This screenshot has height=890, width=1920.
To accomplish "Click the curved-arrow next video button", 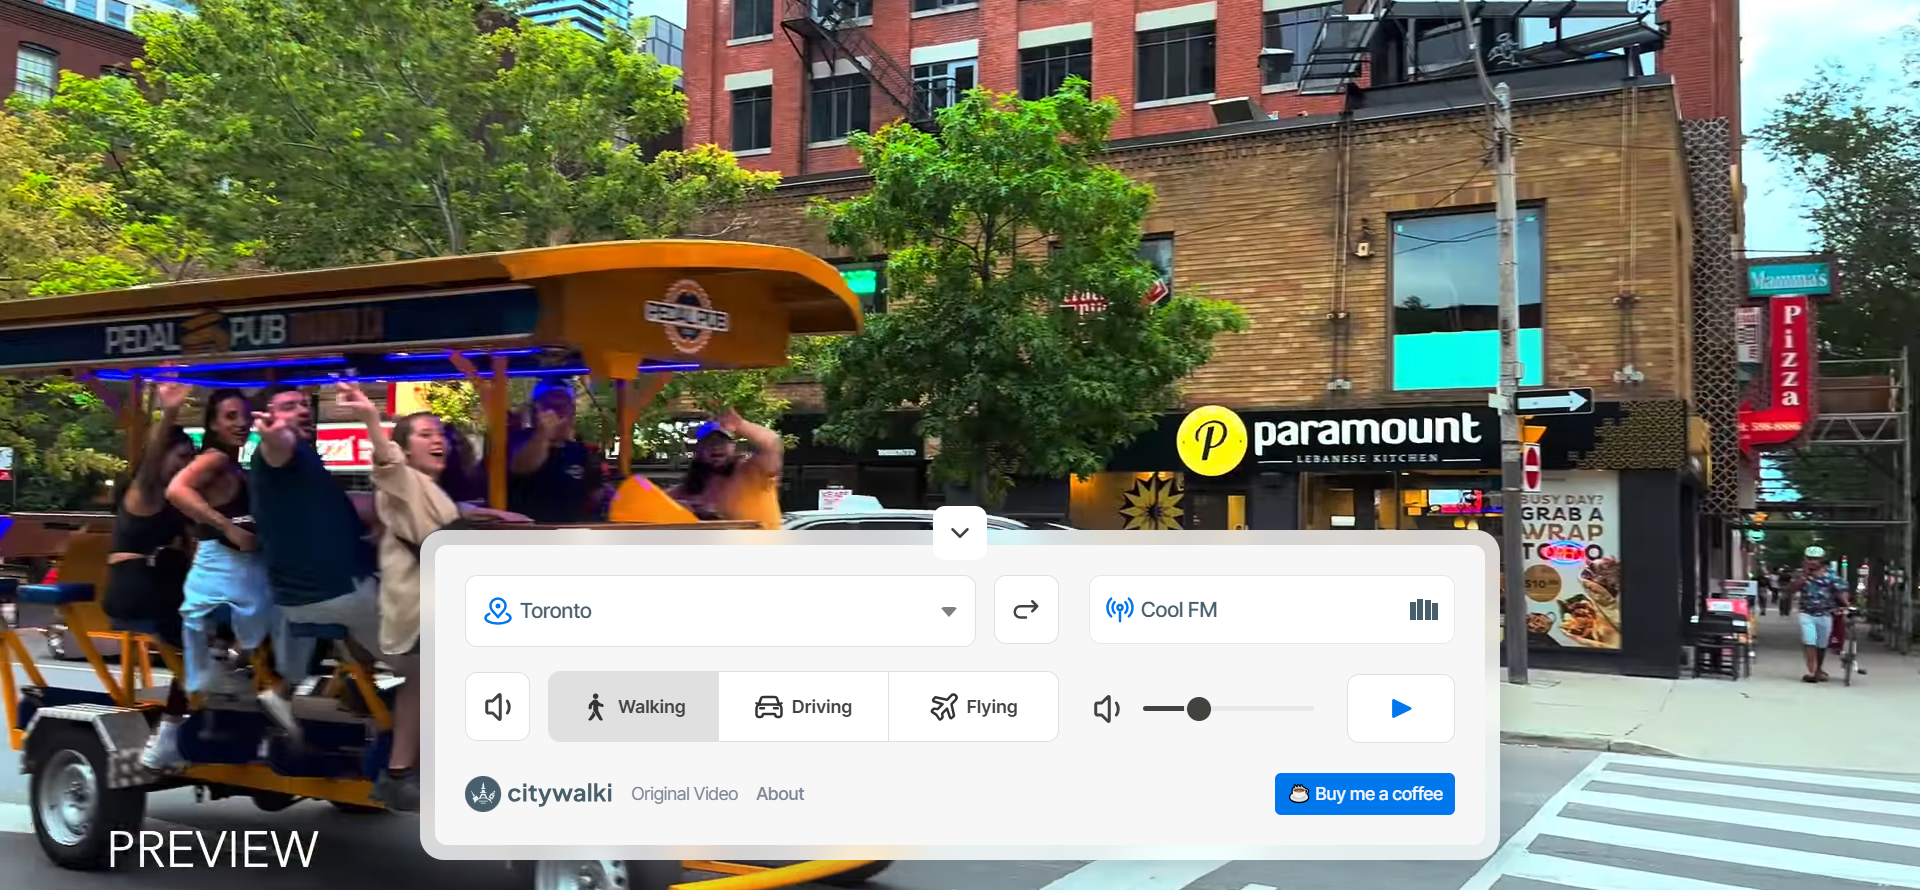I will coord(1026,610).
